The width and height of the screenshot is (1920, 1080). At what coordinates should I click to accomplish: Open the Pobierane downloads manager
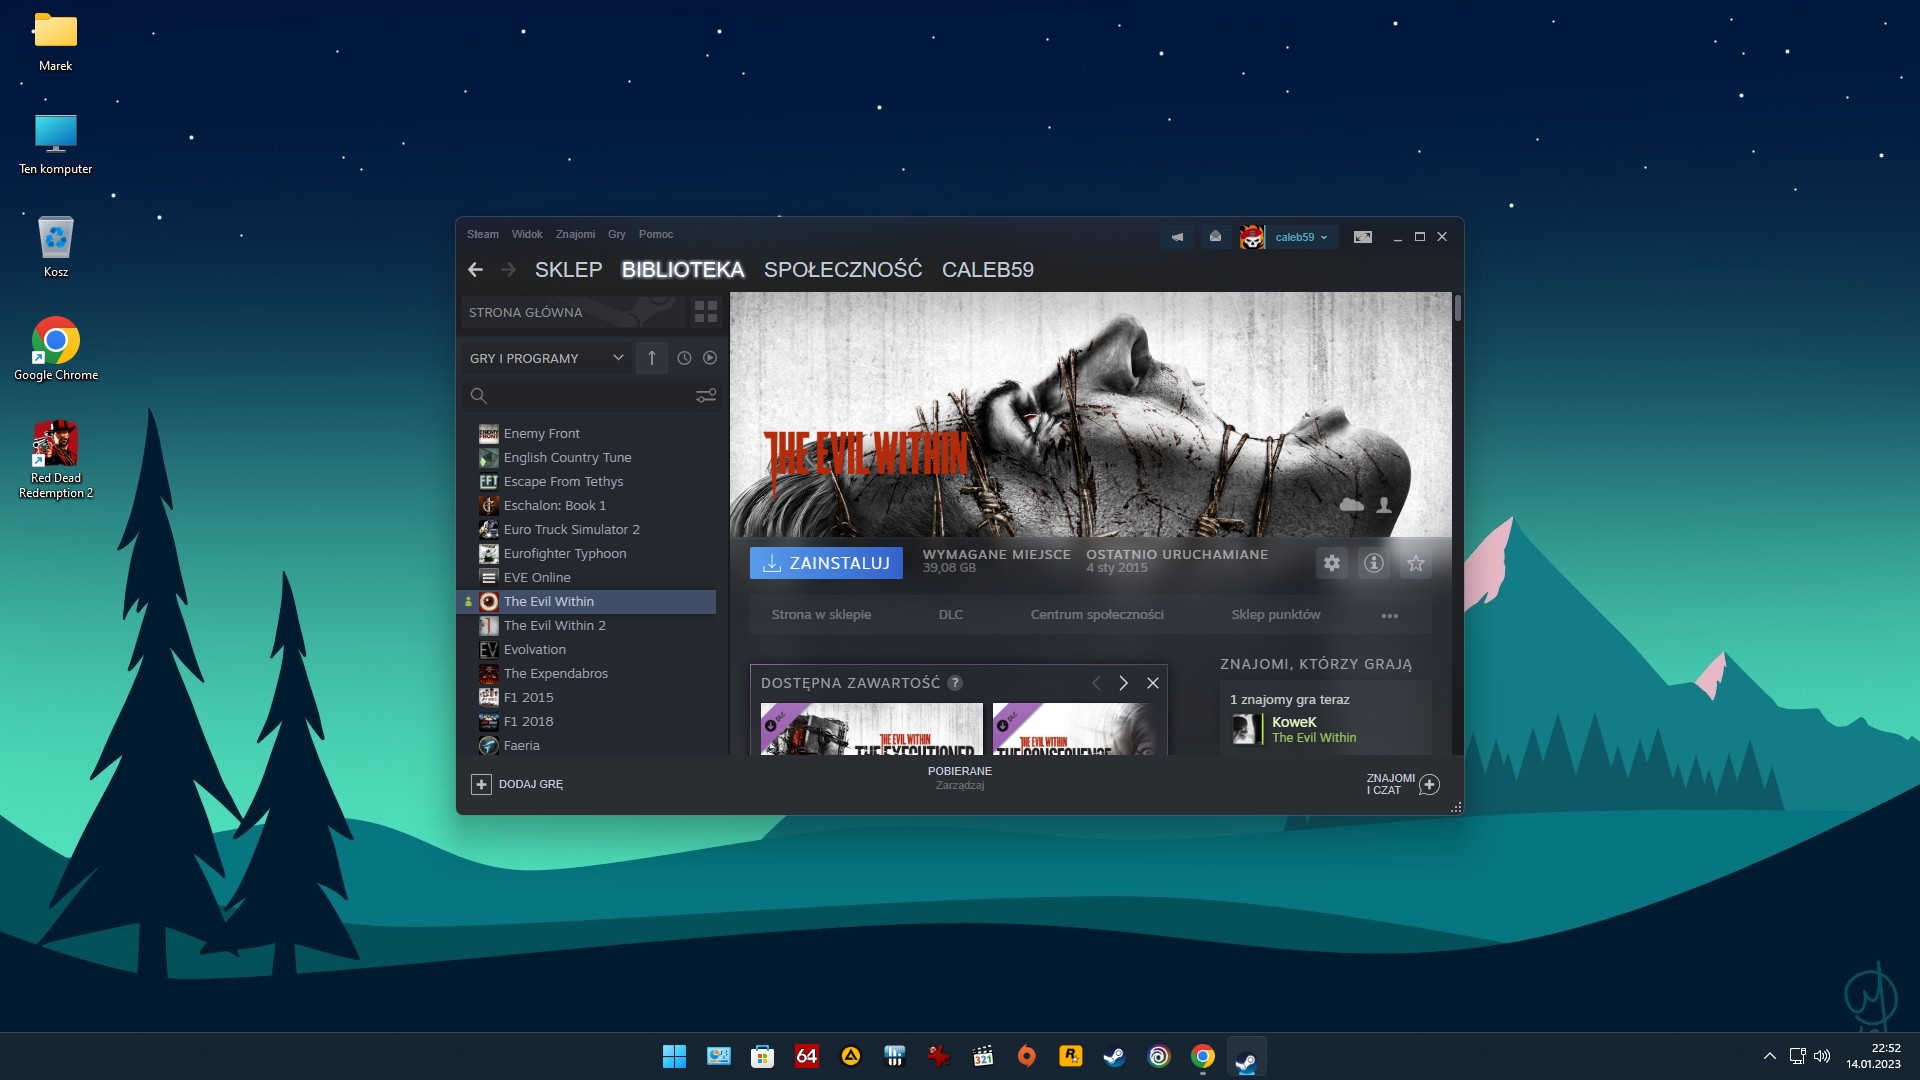[960, 778]
